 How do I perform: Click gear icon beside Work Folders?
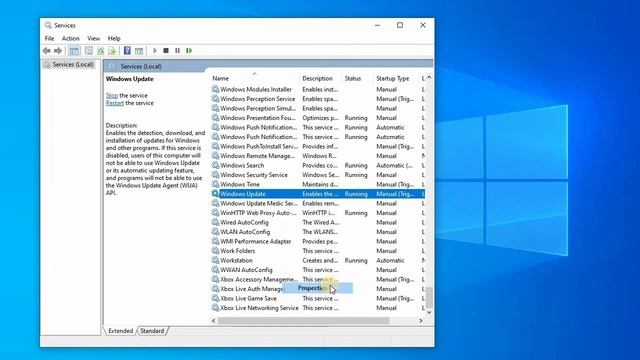(x=215, y=251)
